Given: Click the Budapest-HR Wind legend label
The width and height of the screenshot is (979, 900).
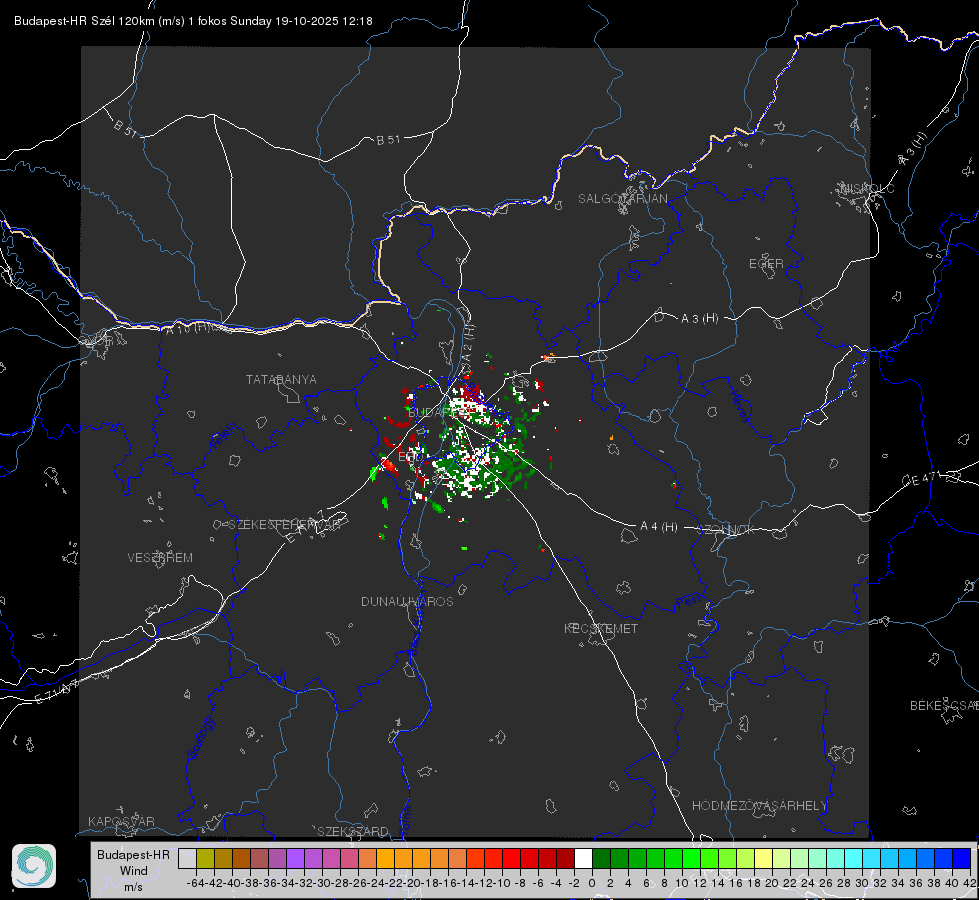Looking at the screenshot, I should [134, 871].
